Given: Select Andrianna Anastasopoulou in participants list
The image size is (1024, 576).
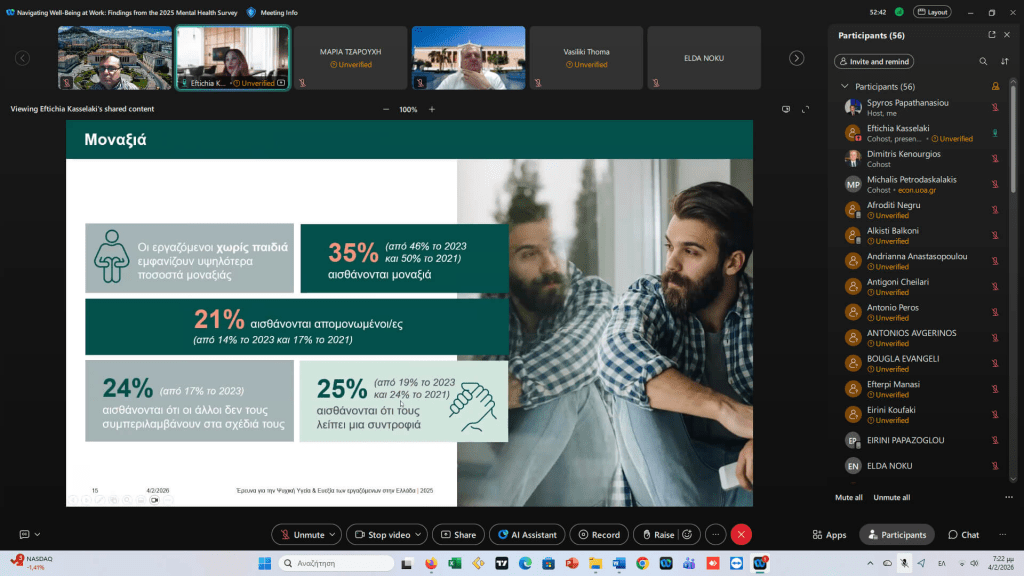Looking at the screenshot, I should [922, 261].
